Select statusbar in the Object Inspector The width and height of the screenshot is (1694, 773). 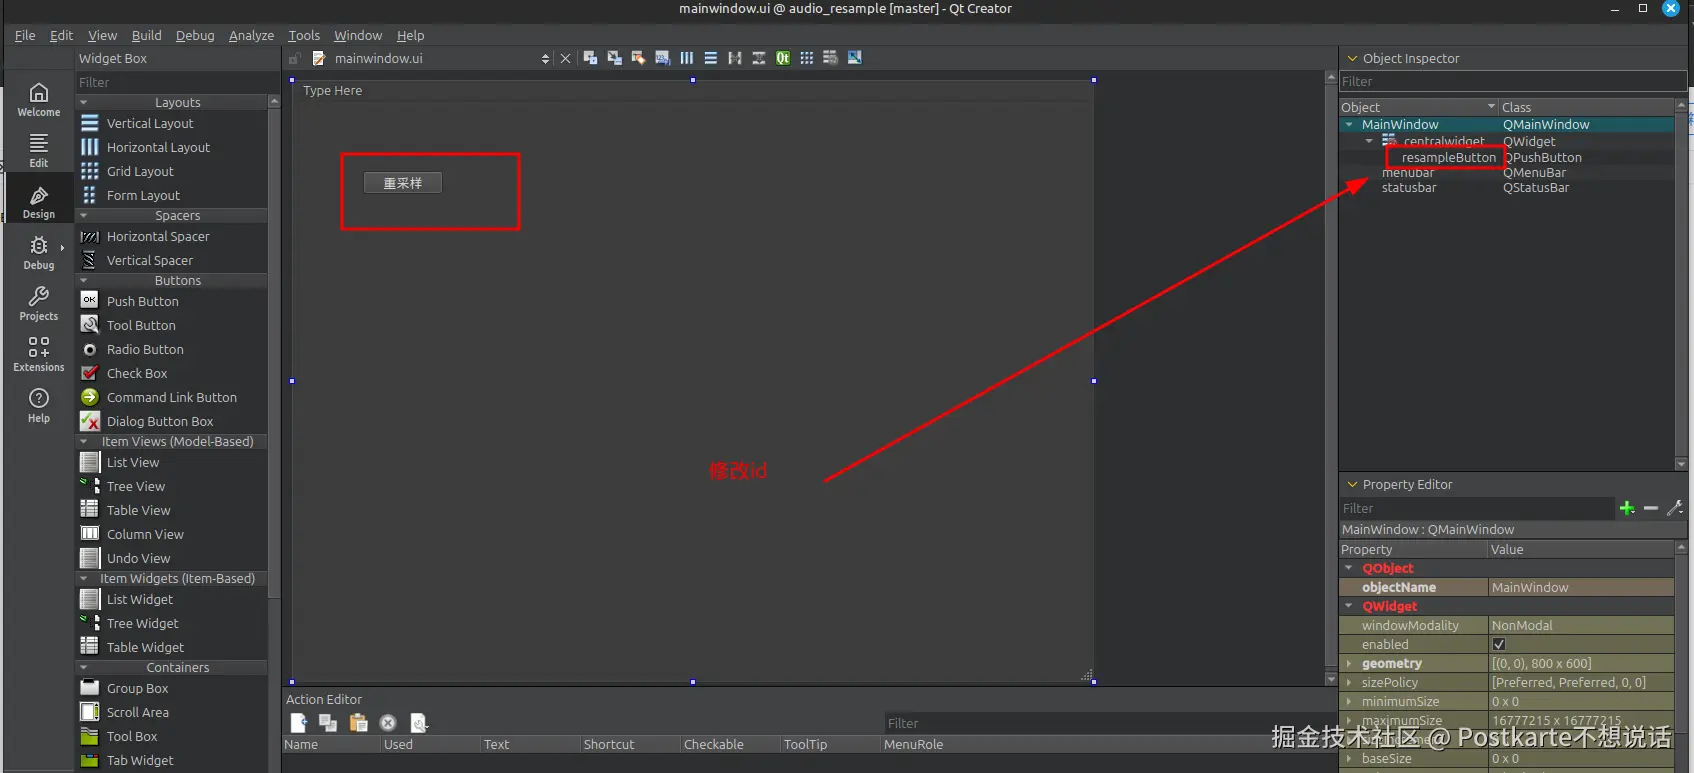(x=1409, y=187)
